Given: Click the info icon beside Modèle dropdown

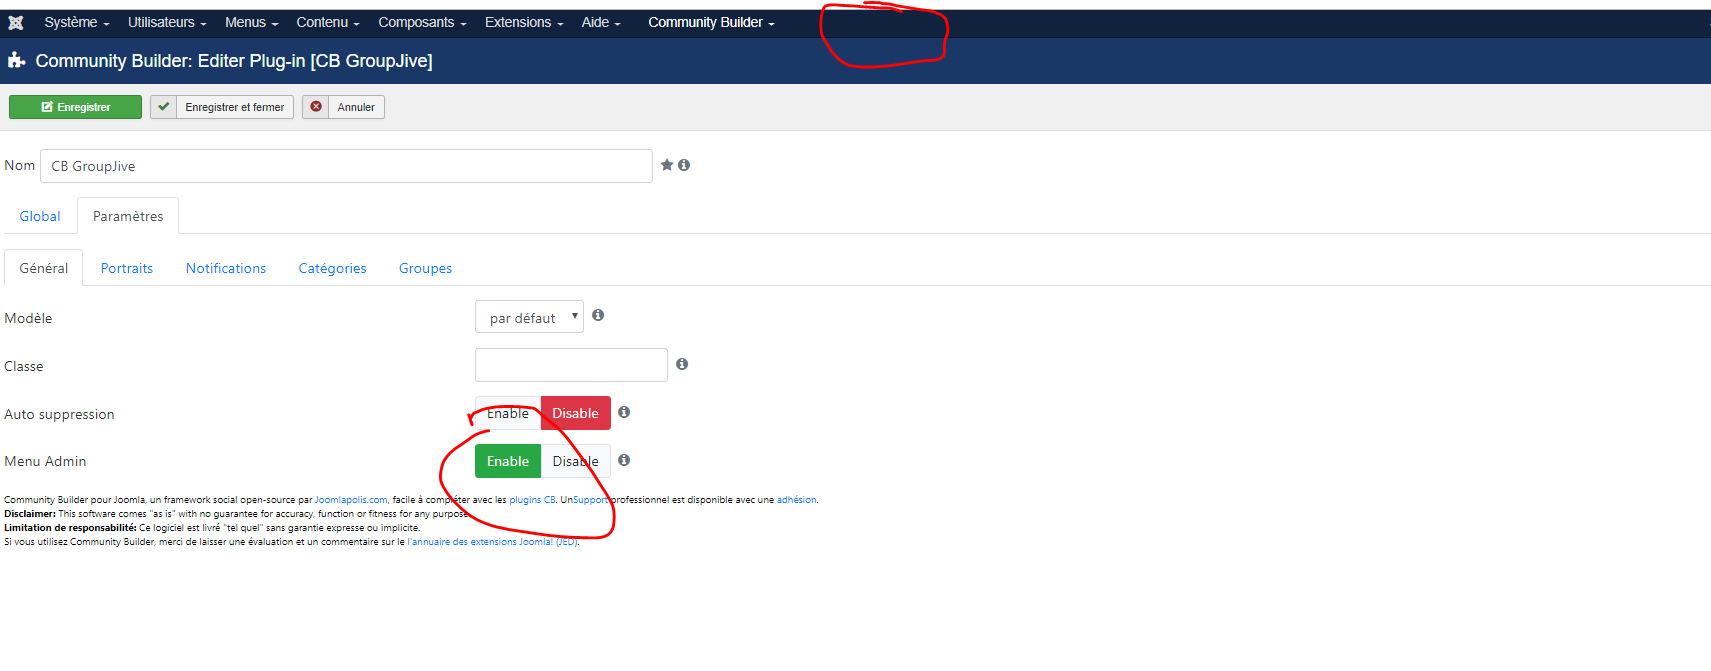Looking at the screenshot, I should 598,315.
